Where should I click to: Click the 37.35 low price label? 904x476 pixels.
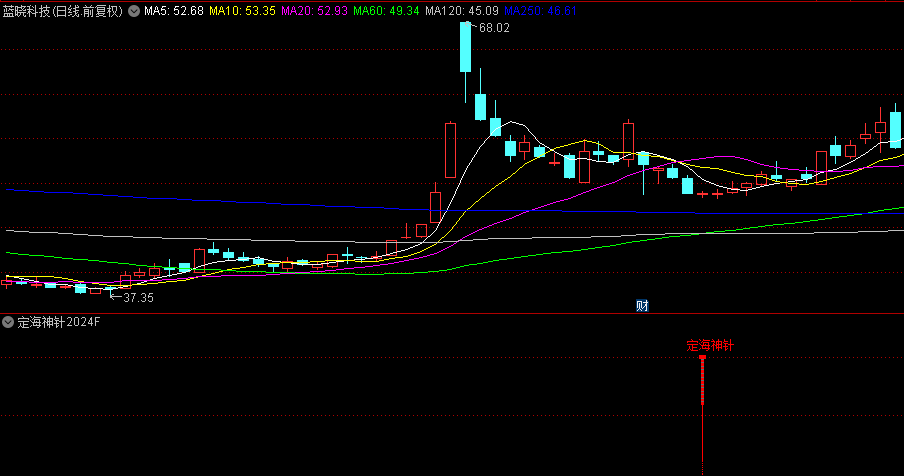point(138,298)
